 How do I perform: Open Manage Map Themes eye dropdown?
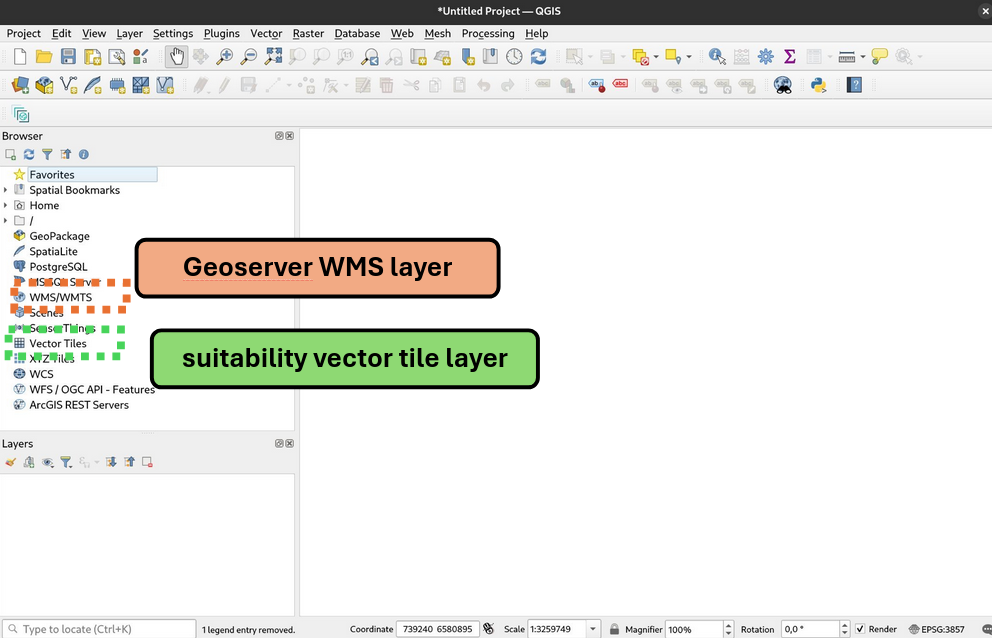tap(47, 462)
